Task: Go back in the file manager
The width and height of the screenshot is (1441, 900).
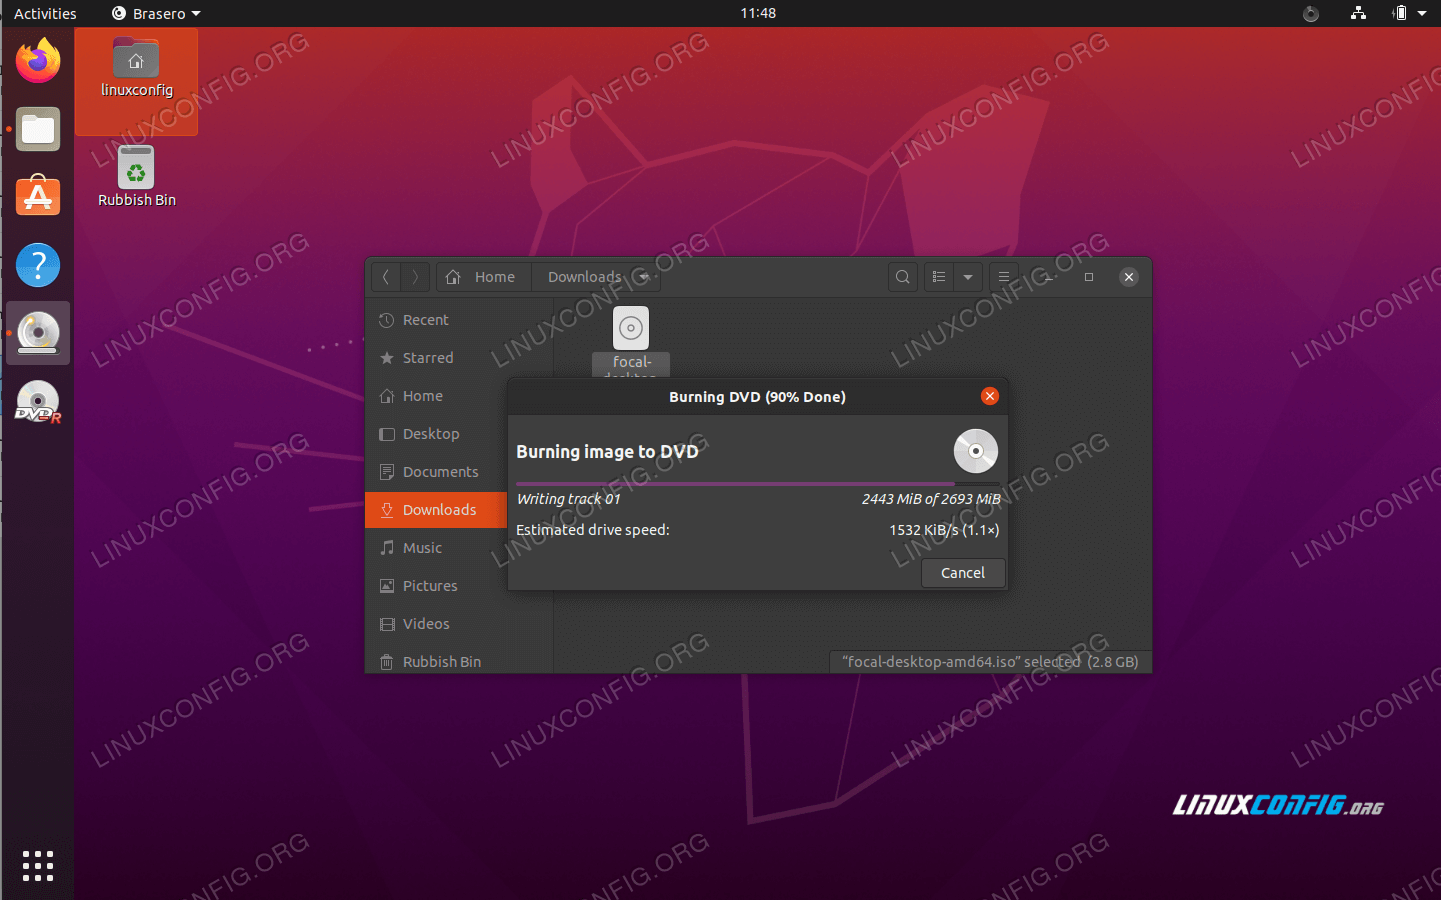Action: click(x=386, y=277)
